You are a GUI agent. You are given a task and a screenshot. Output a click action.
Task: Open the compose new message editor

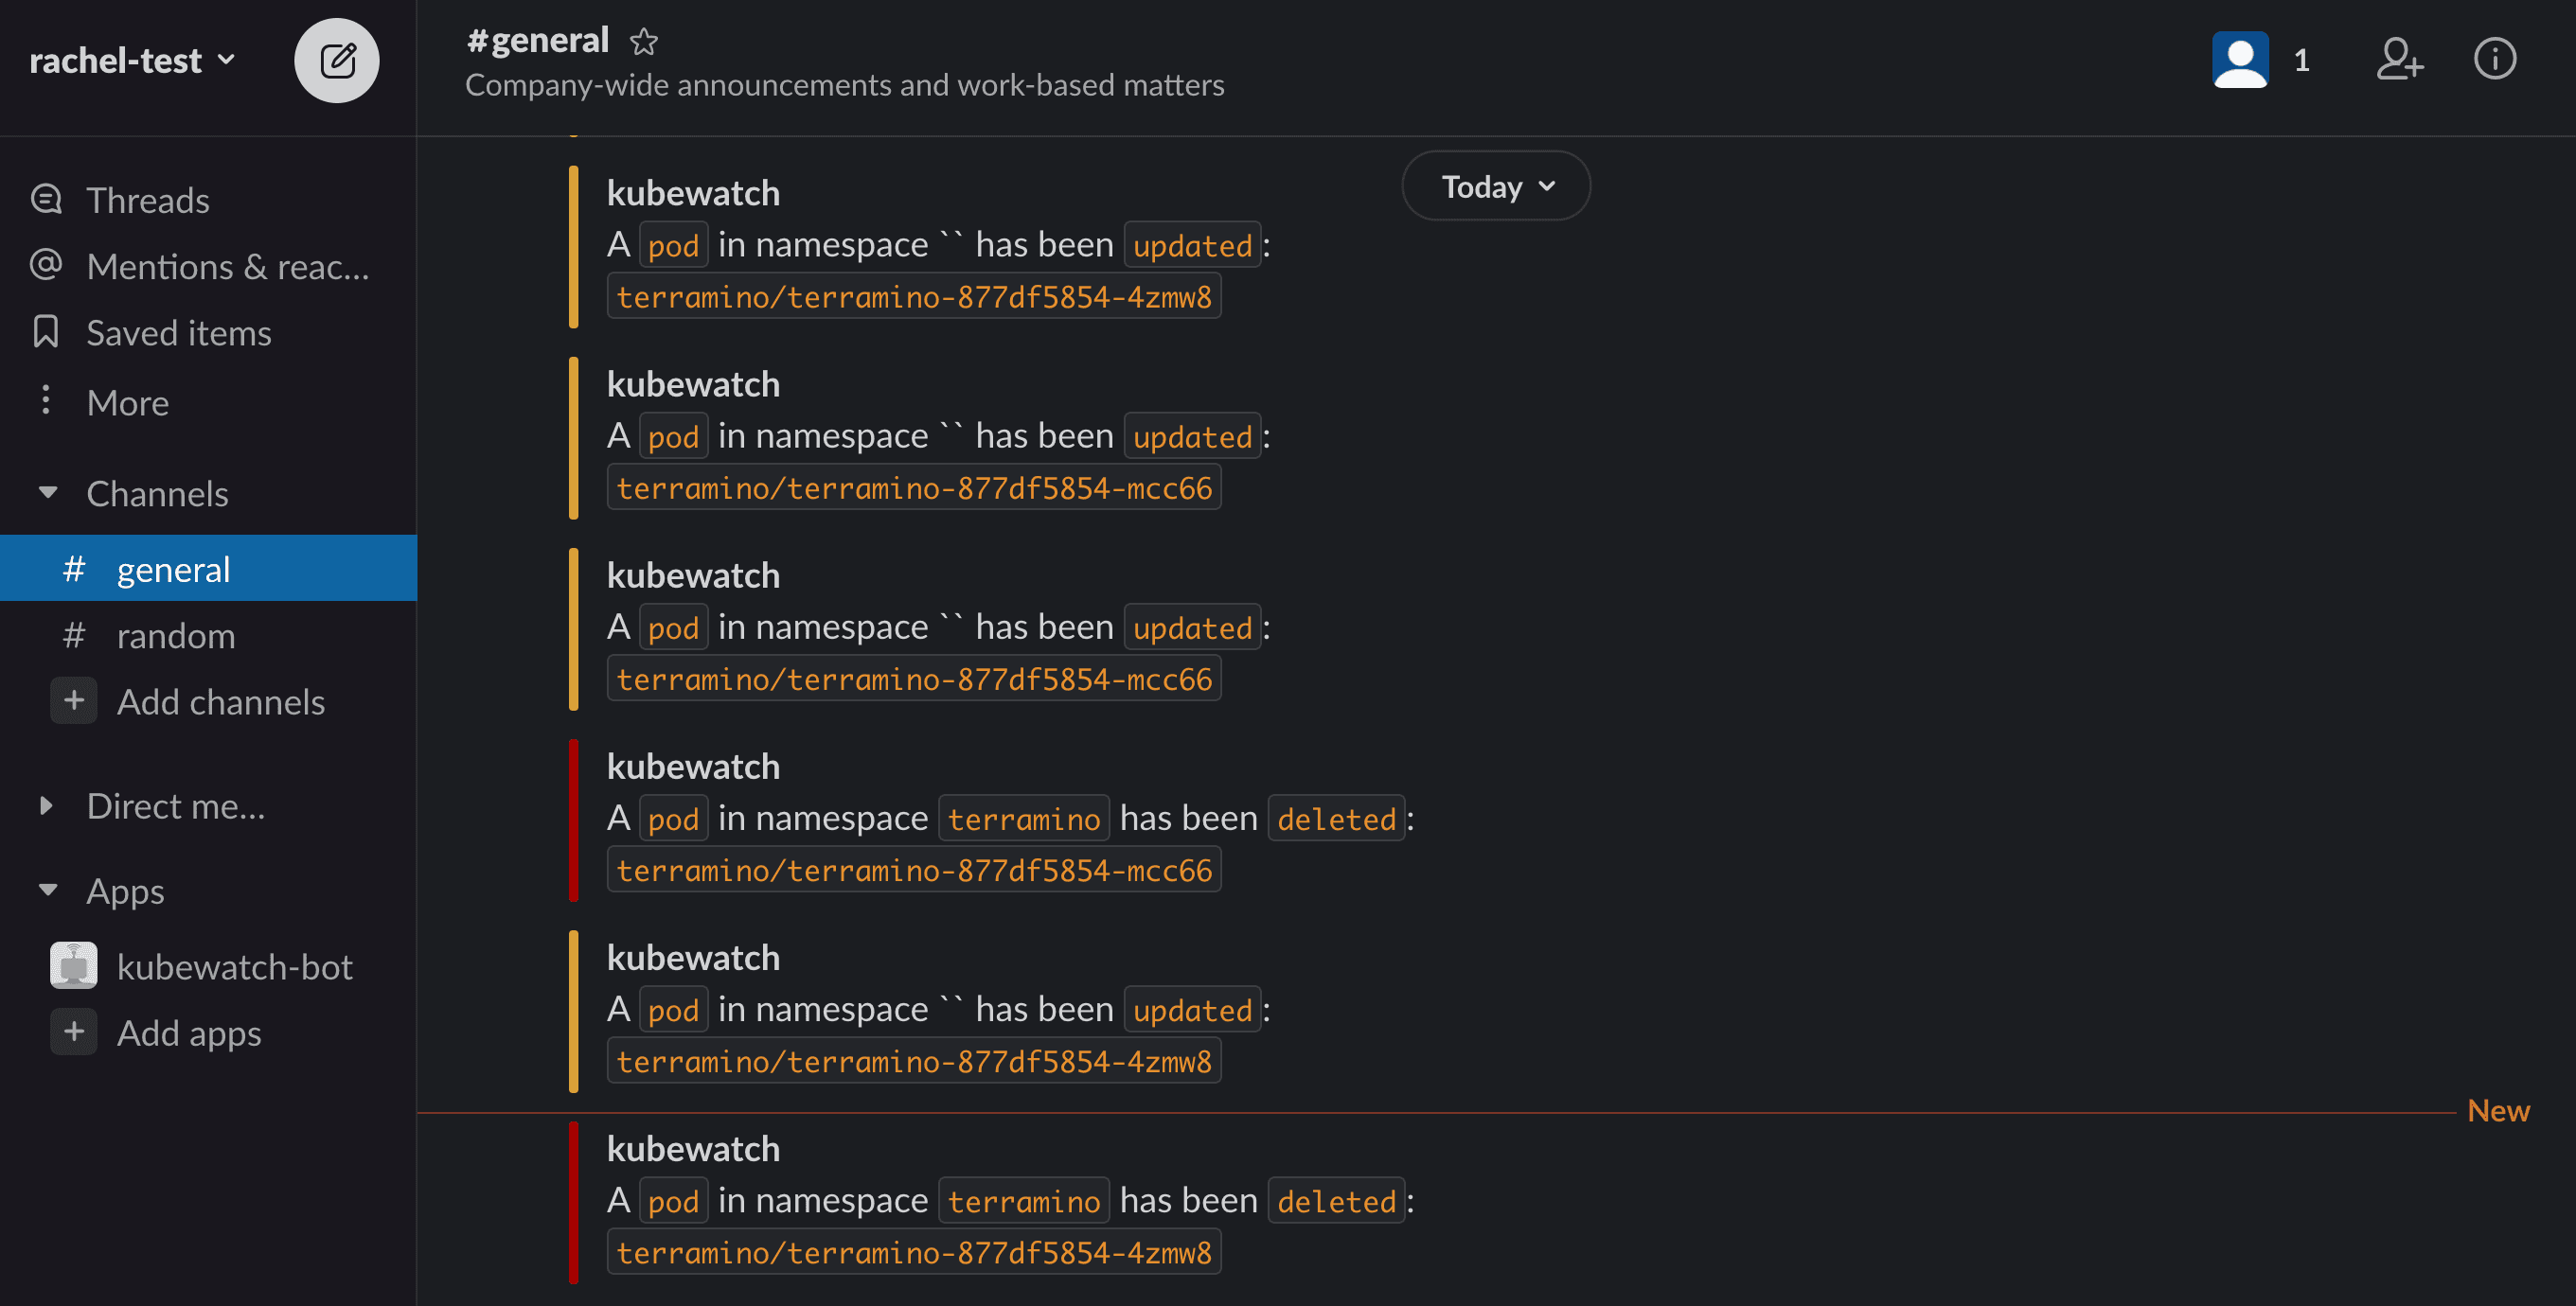pos(336,60)
